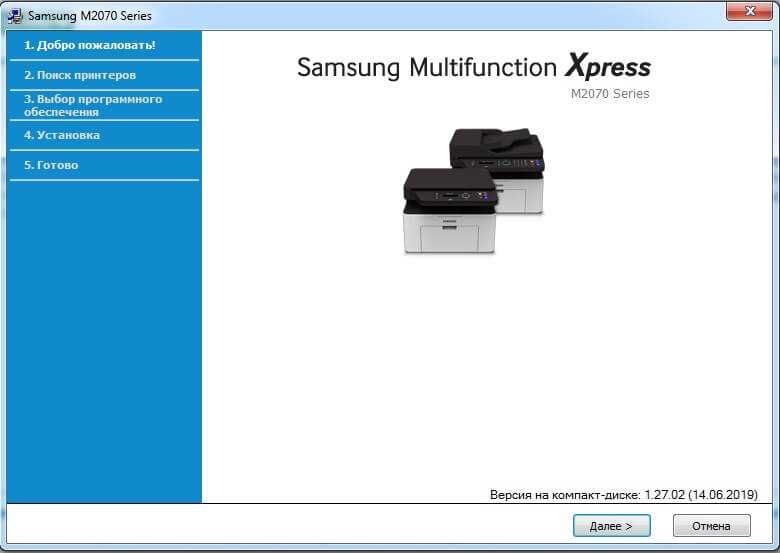Click the Samsung M2070 Series window title
Image resolution: width=780 pixels, height=553 pixels.
[x=90, y=16]
